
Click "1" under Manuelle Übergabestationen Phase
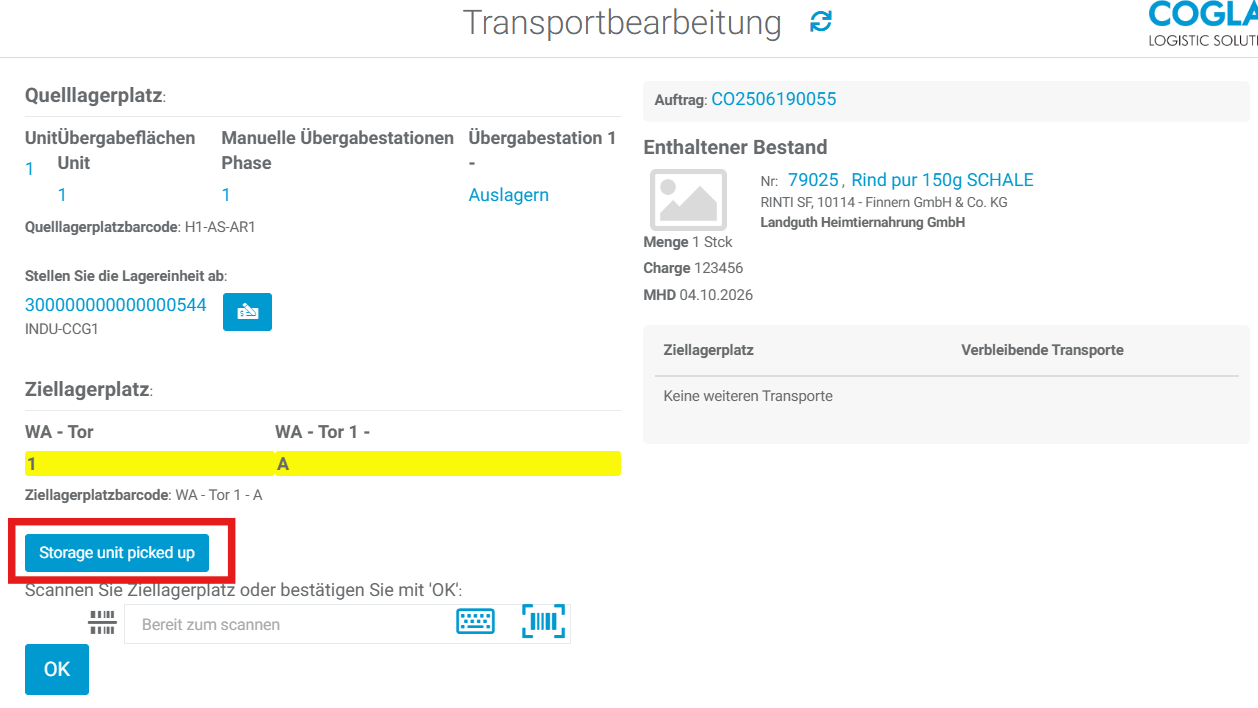click(226, 195)
